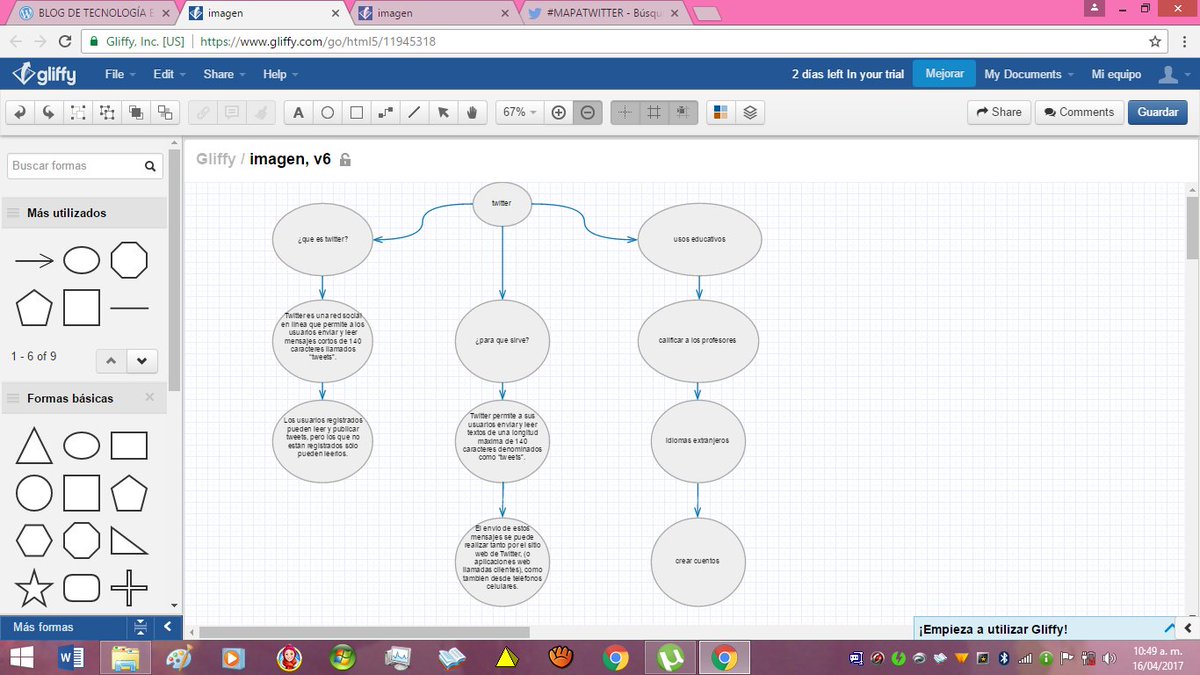Open the File menu
The width and height of the screenshot is (1200, 675).
coord(119,74)
